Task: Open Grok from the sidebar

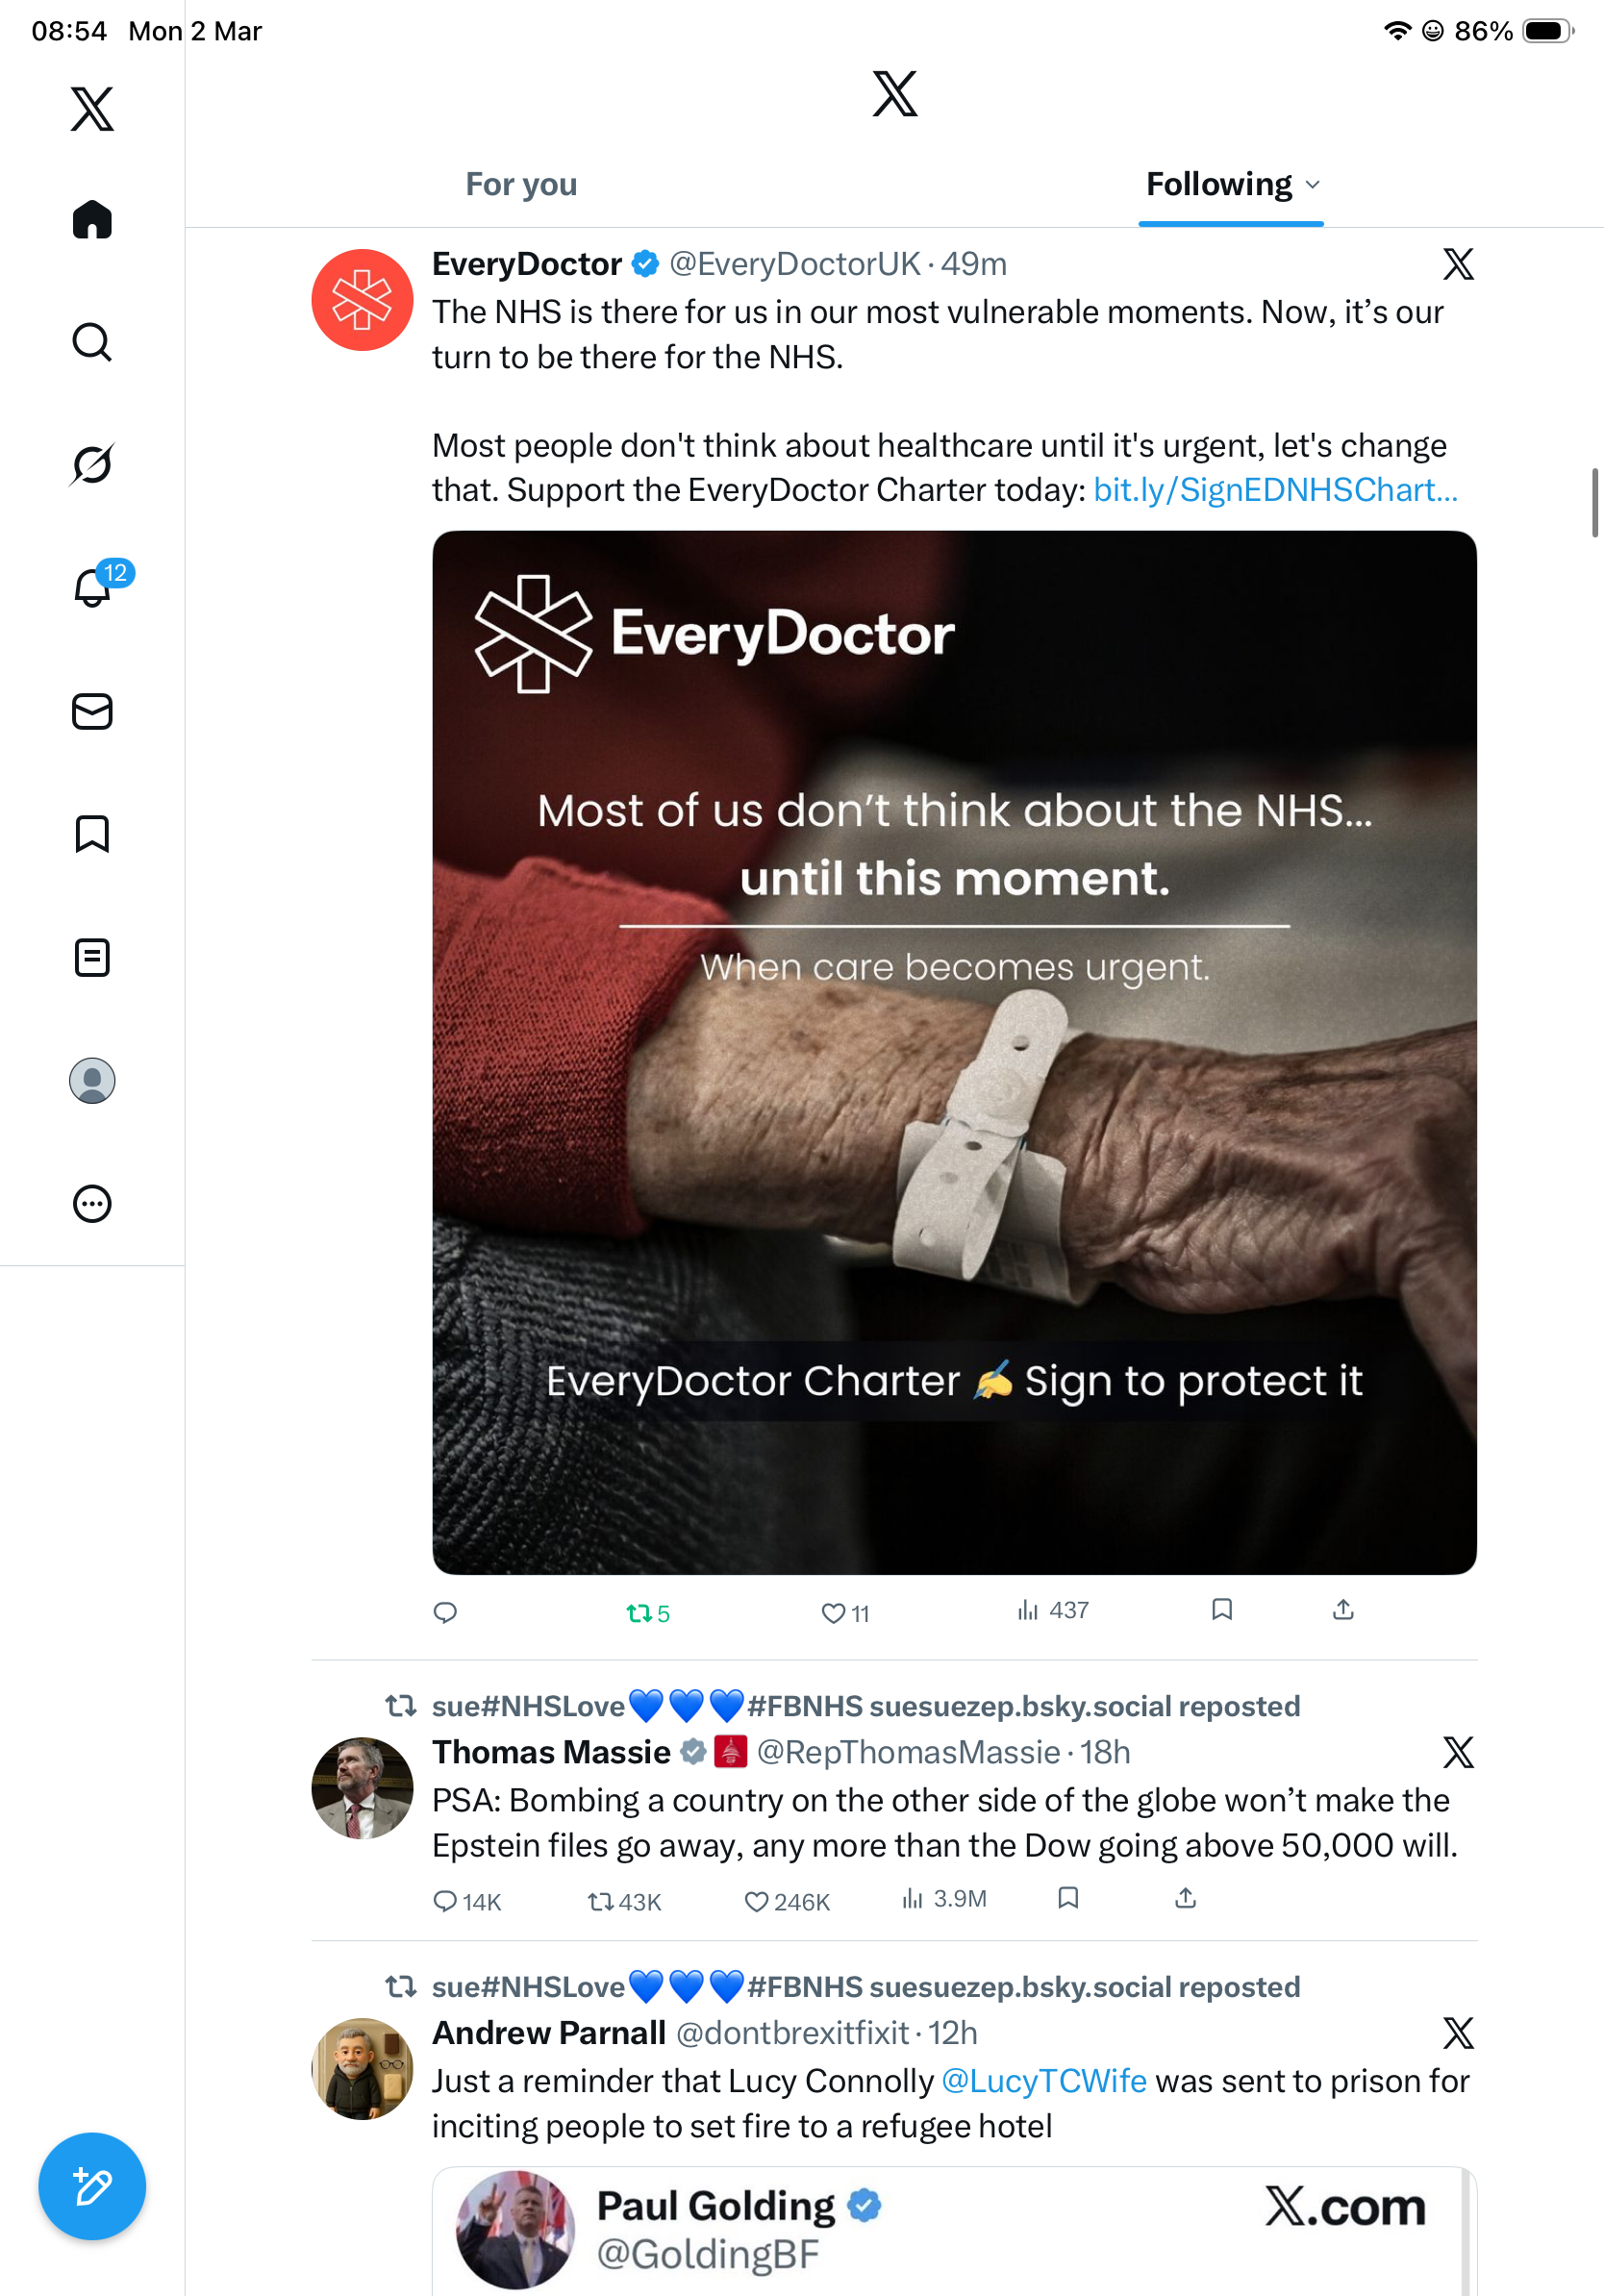Action: pyautogui.click(x=92, y=464)
